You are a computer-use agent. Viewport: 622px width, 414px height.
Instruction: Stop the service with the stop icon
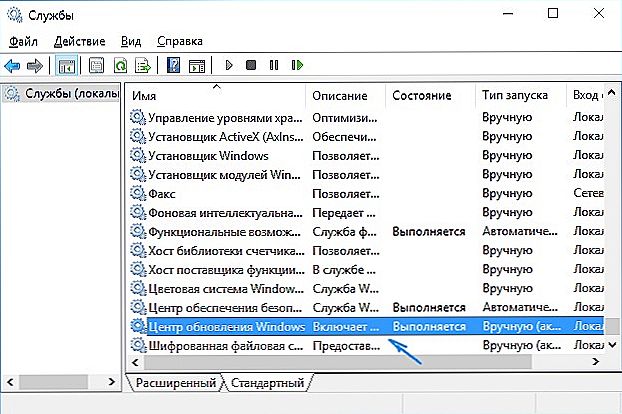pyautogui.click(x=251, y=65)
